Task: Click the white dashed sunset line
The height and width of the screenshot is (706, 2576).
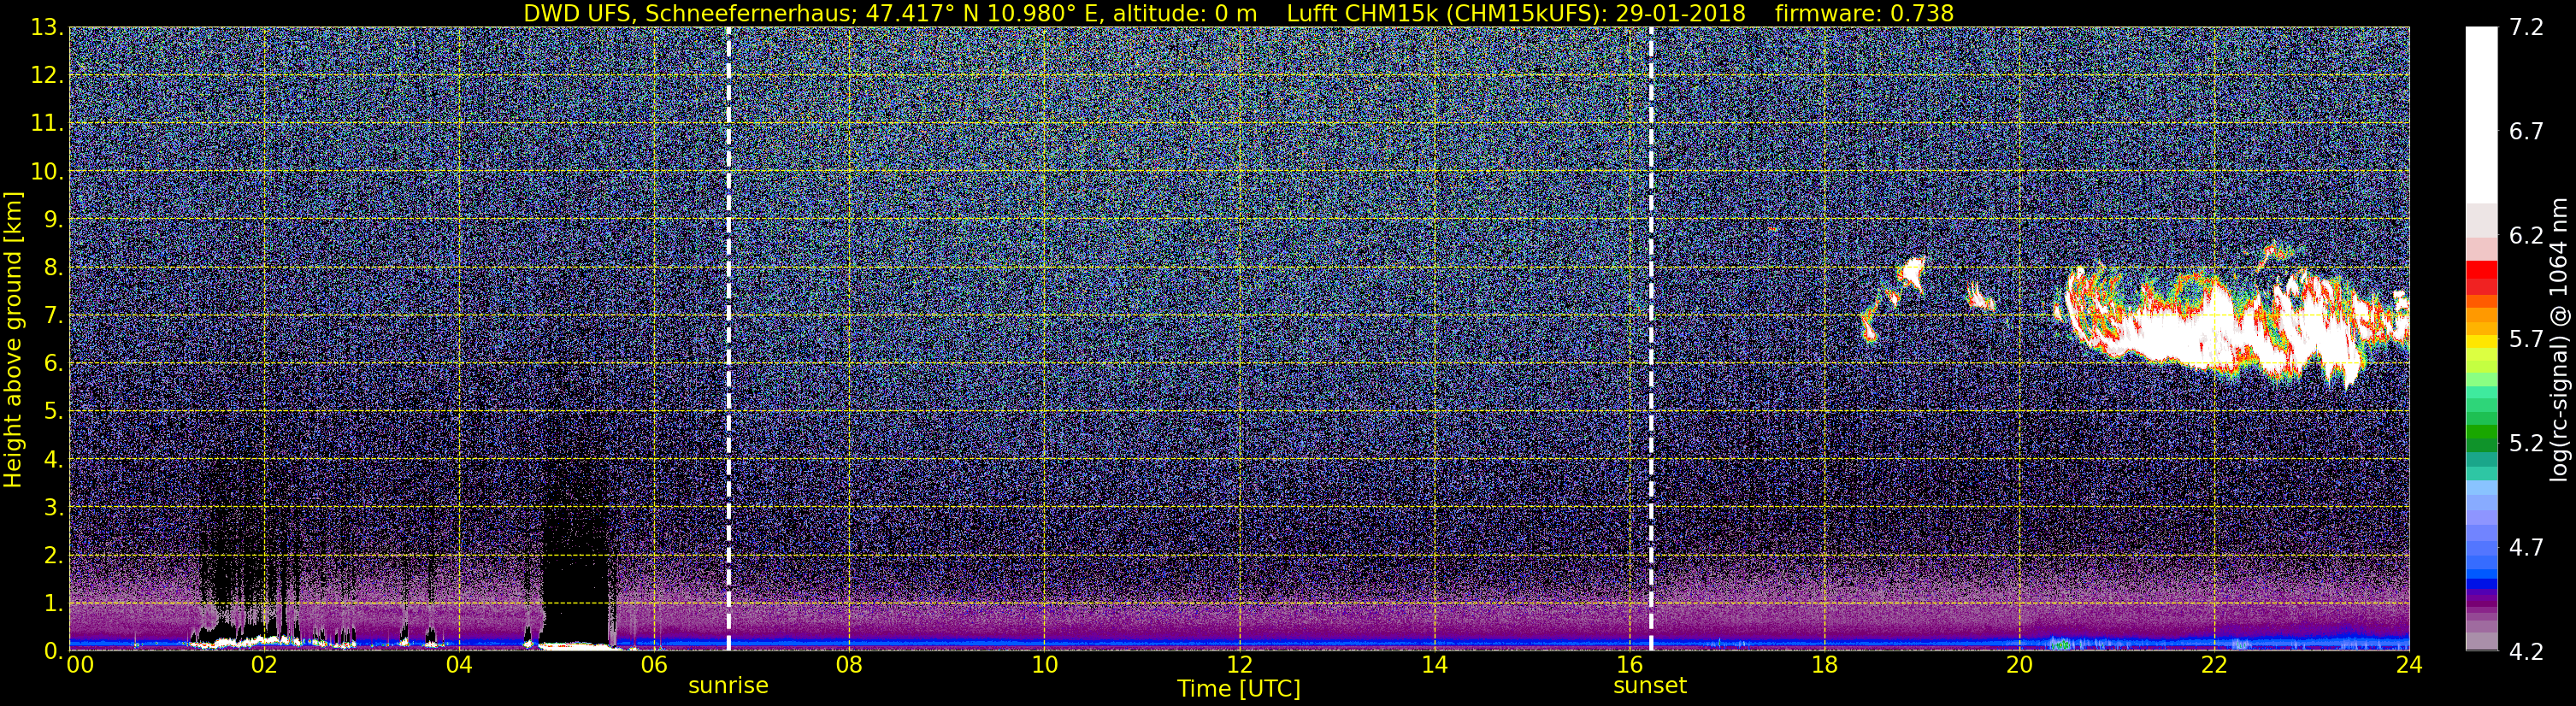Action: click(x=1650, y=339)
